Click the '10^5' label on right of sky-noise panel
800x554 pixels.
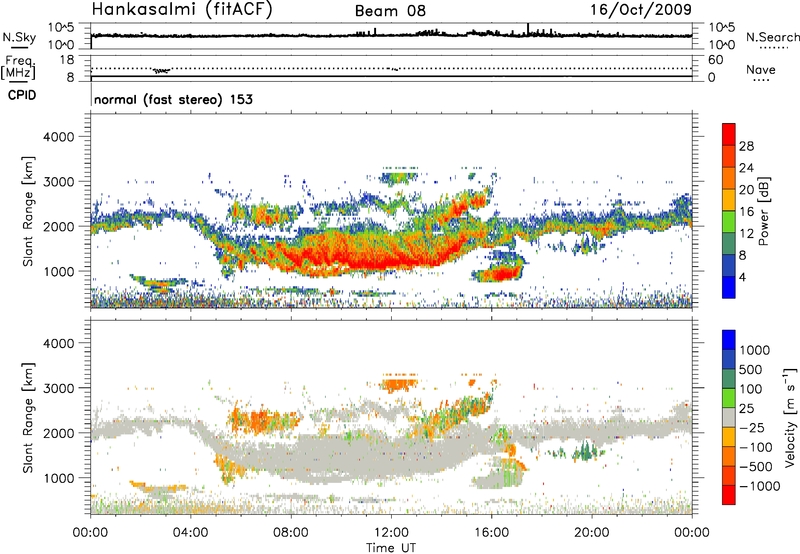tap(722, 27)
